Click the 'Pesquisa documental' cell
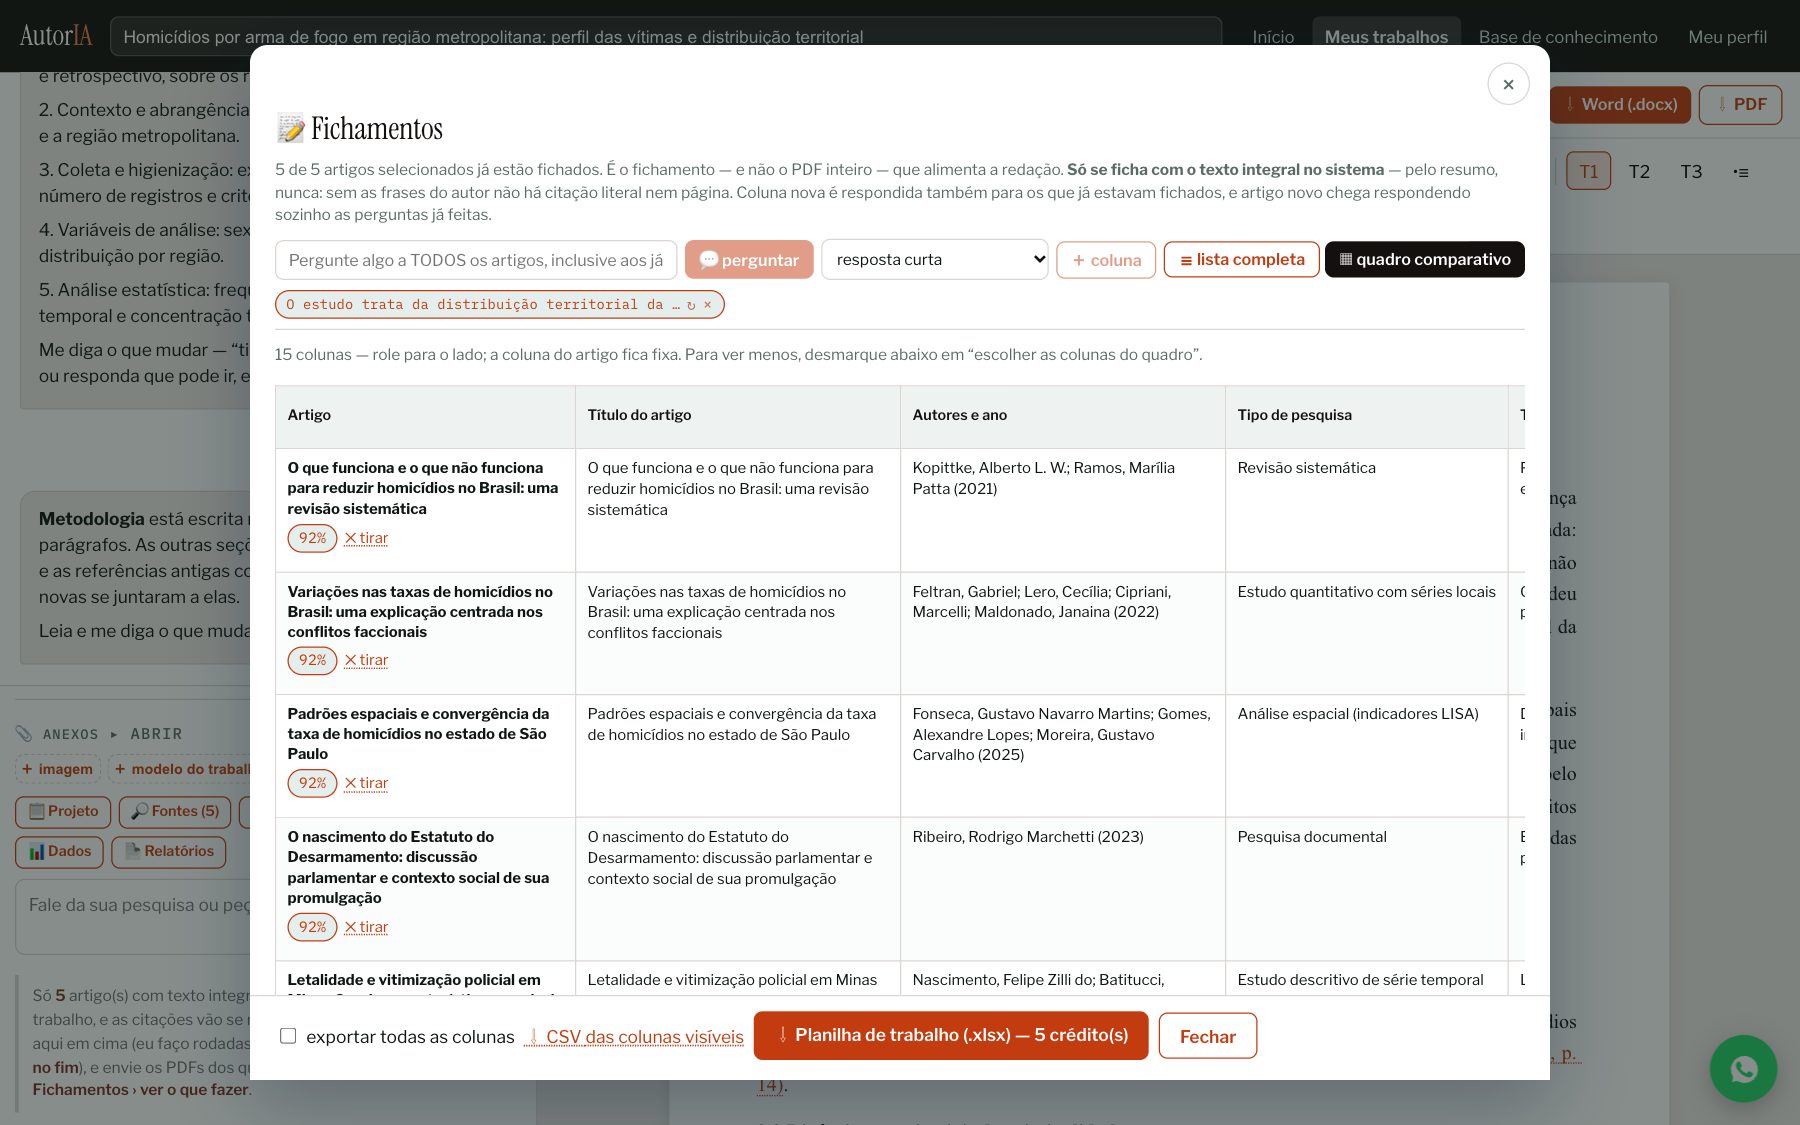 coord(1366,889)
